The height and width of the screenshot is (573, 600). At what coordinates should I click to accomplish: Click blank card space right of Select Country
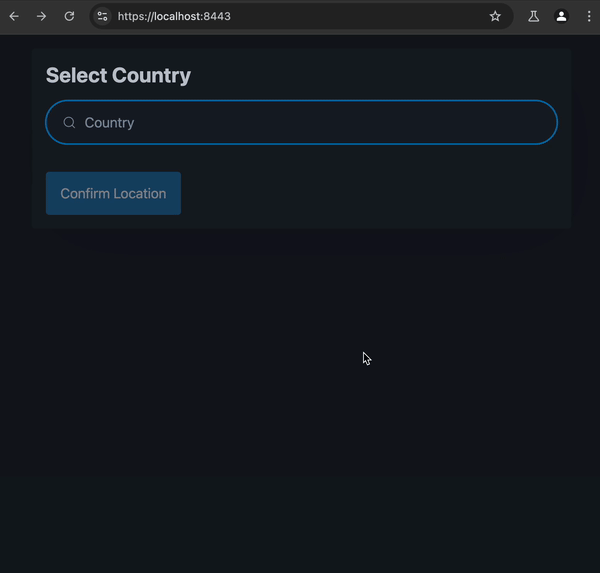coord(380,75)
